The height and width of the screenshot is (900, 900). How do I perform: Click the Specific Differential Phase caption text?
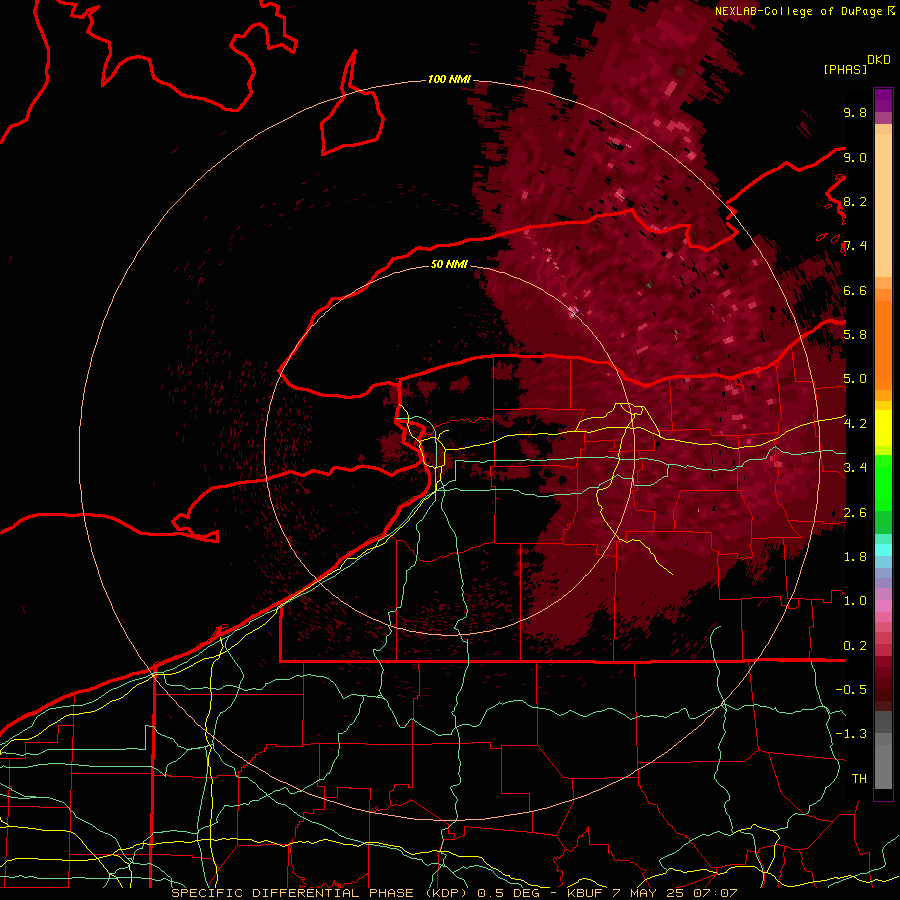tap(454, 893)
